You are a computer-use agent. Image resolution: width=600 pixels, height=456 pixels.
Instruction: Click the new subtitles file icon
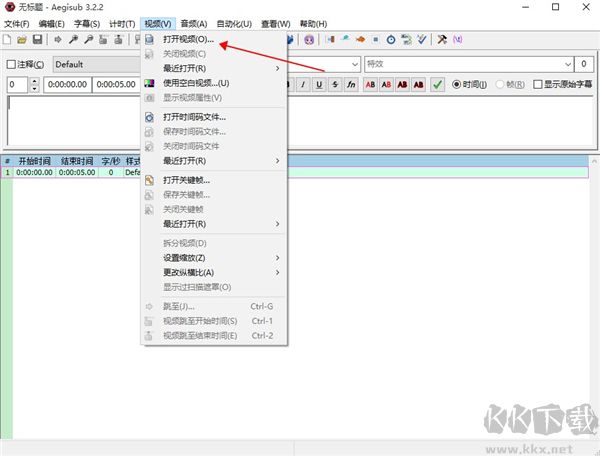coord(8,40)
